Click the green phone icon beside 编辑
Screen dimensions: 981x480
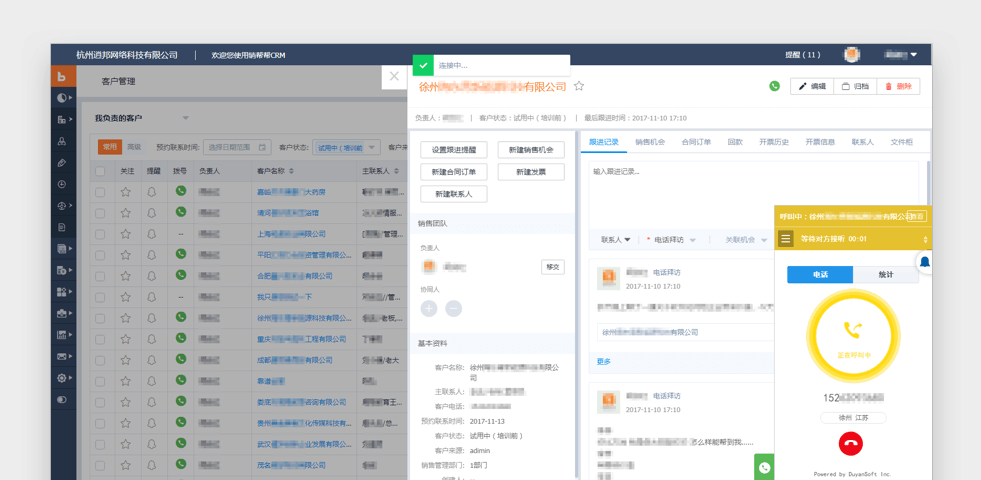click(774, 86)
